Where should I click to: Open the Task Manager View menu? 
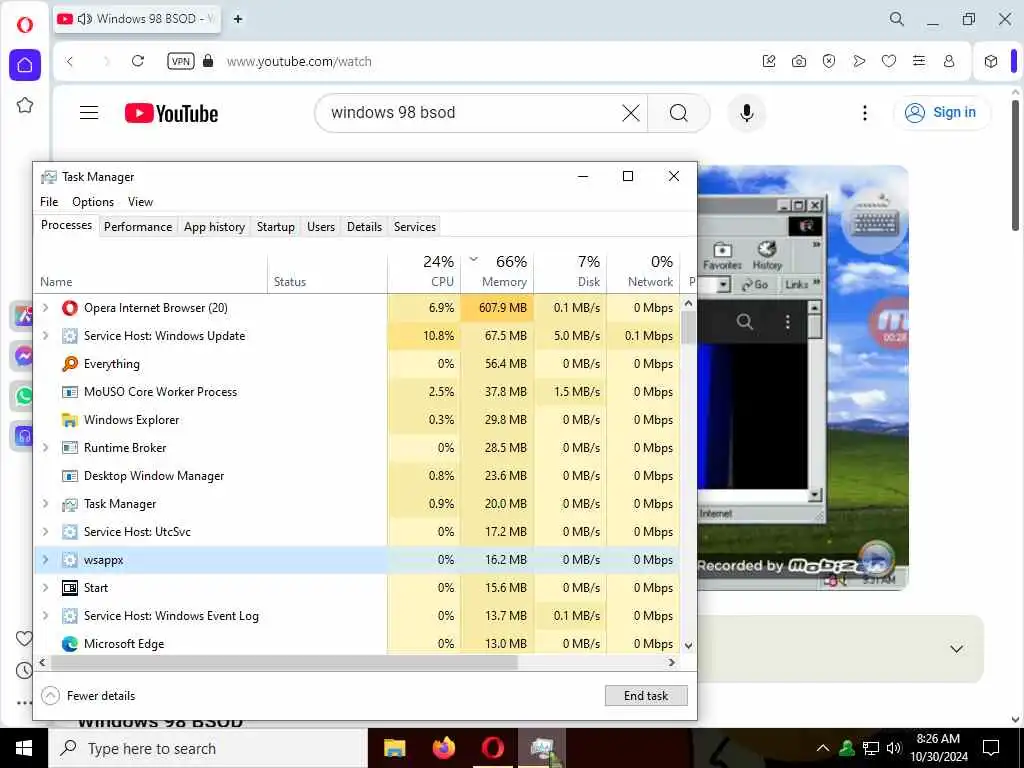pyautogui.click(x=140, y=202)
